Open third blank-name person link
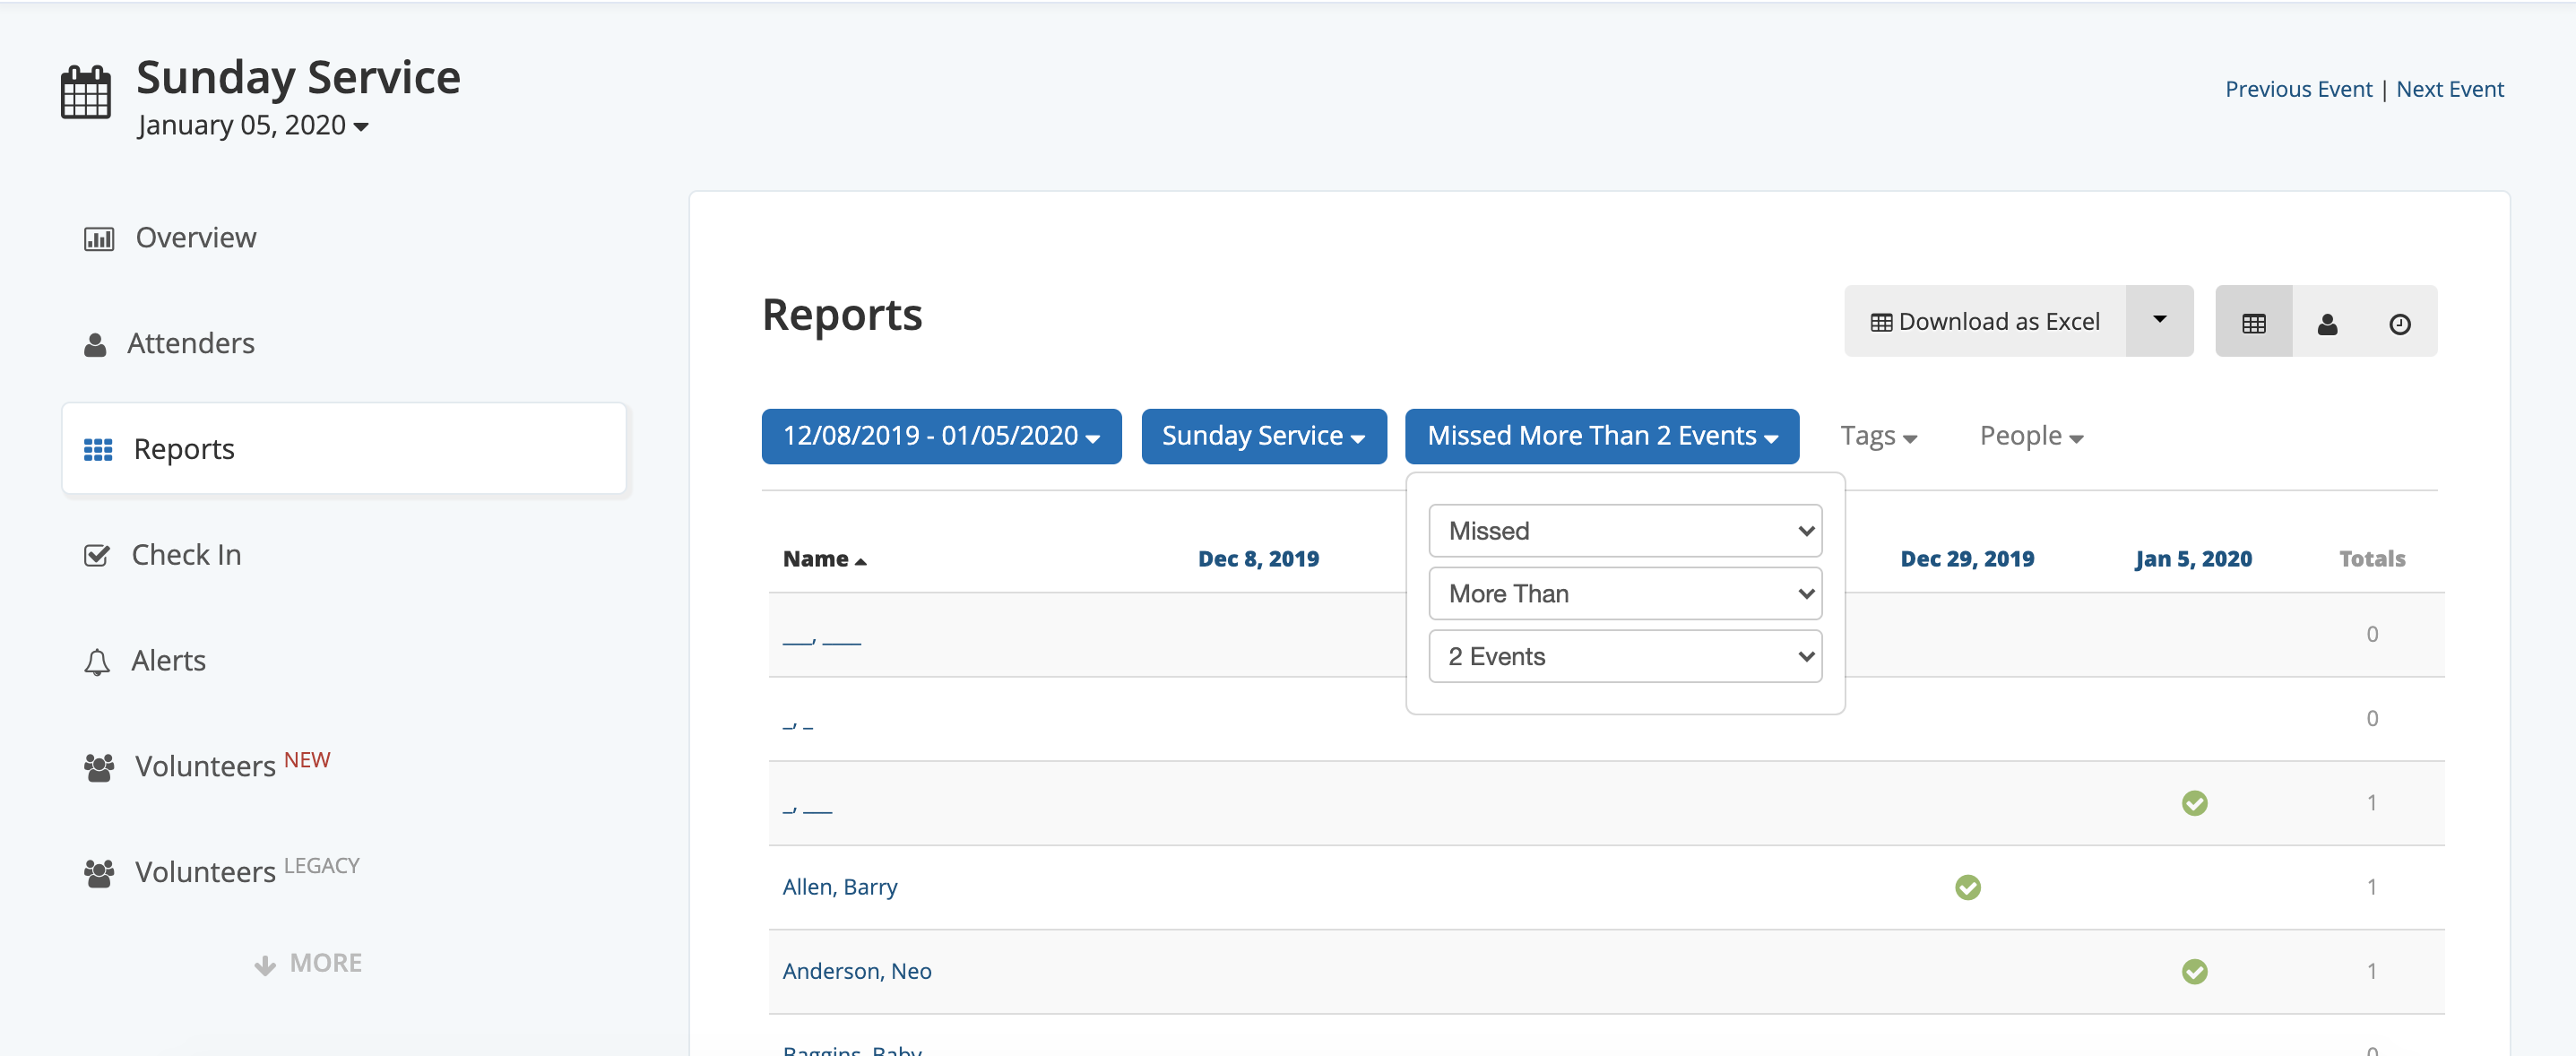The height and width of the screenshot is (1056, 2576). coord(808,809)
